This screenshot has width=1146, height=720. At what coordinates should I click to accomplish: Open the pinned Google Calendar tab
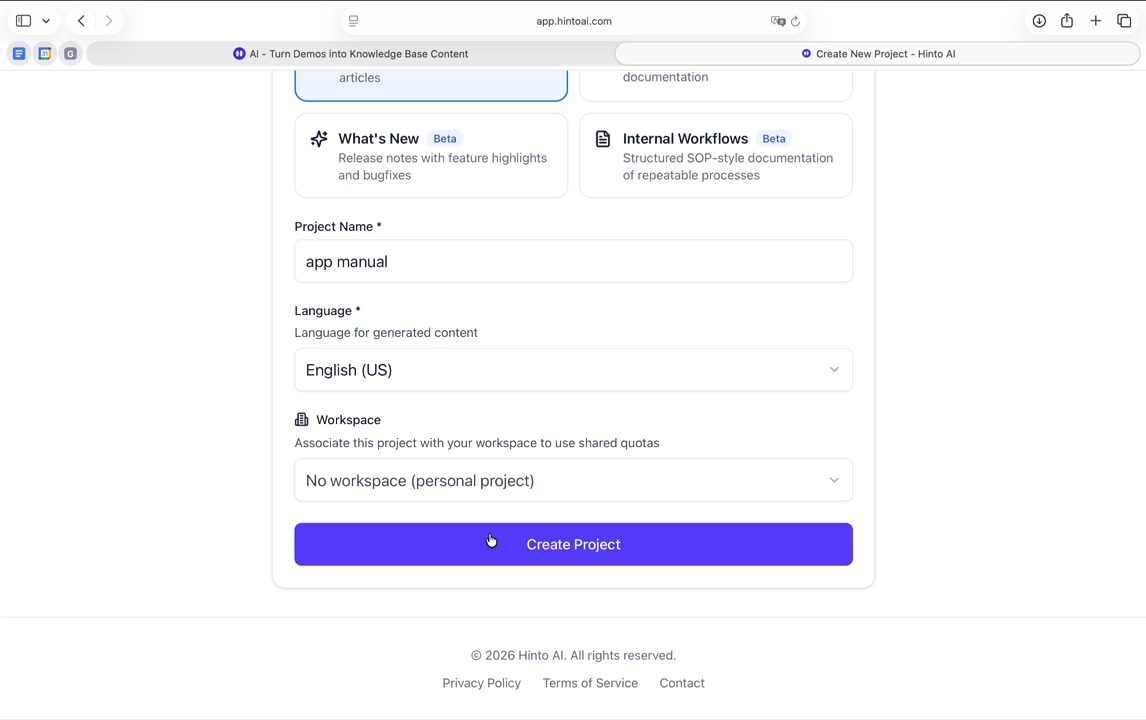45,54
